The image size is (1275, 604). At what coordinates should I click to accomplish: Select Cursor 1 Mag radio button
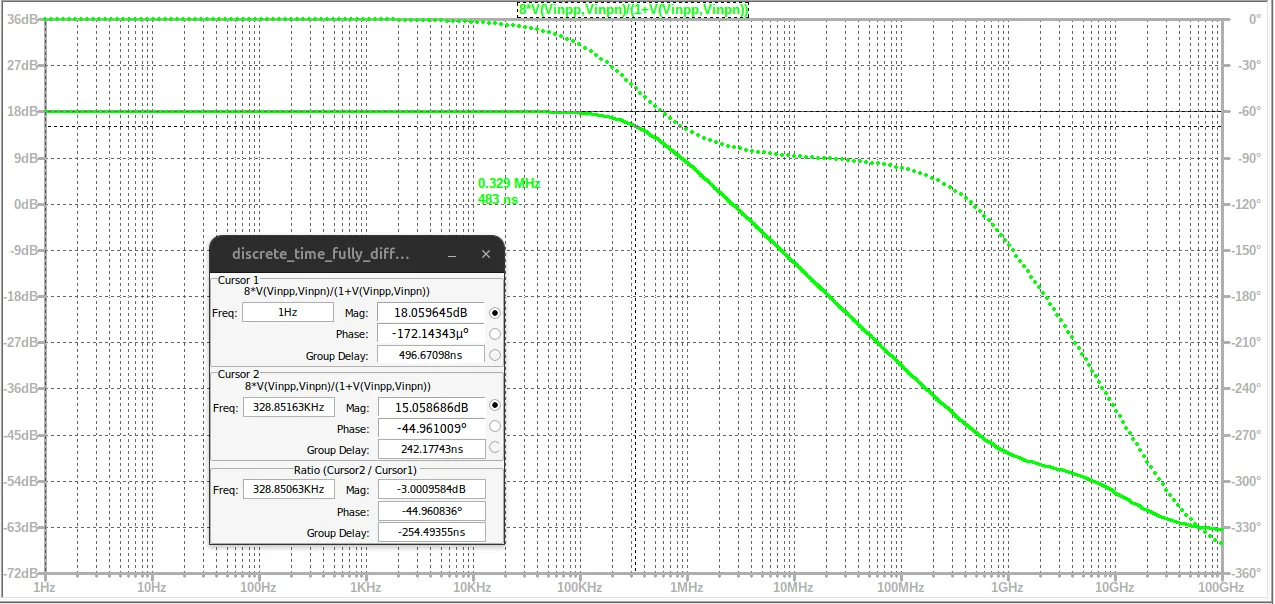(x=494, y=313)
